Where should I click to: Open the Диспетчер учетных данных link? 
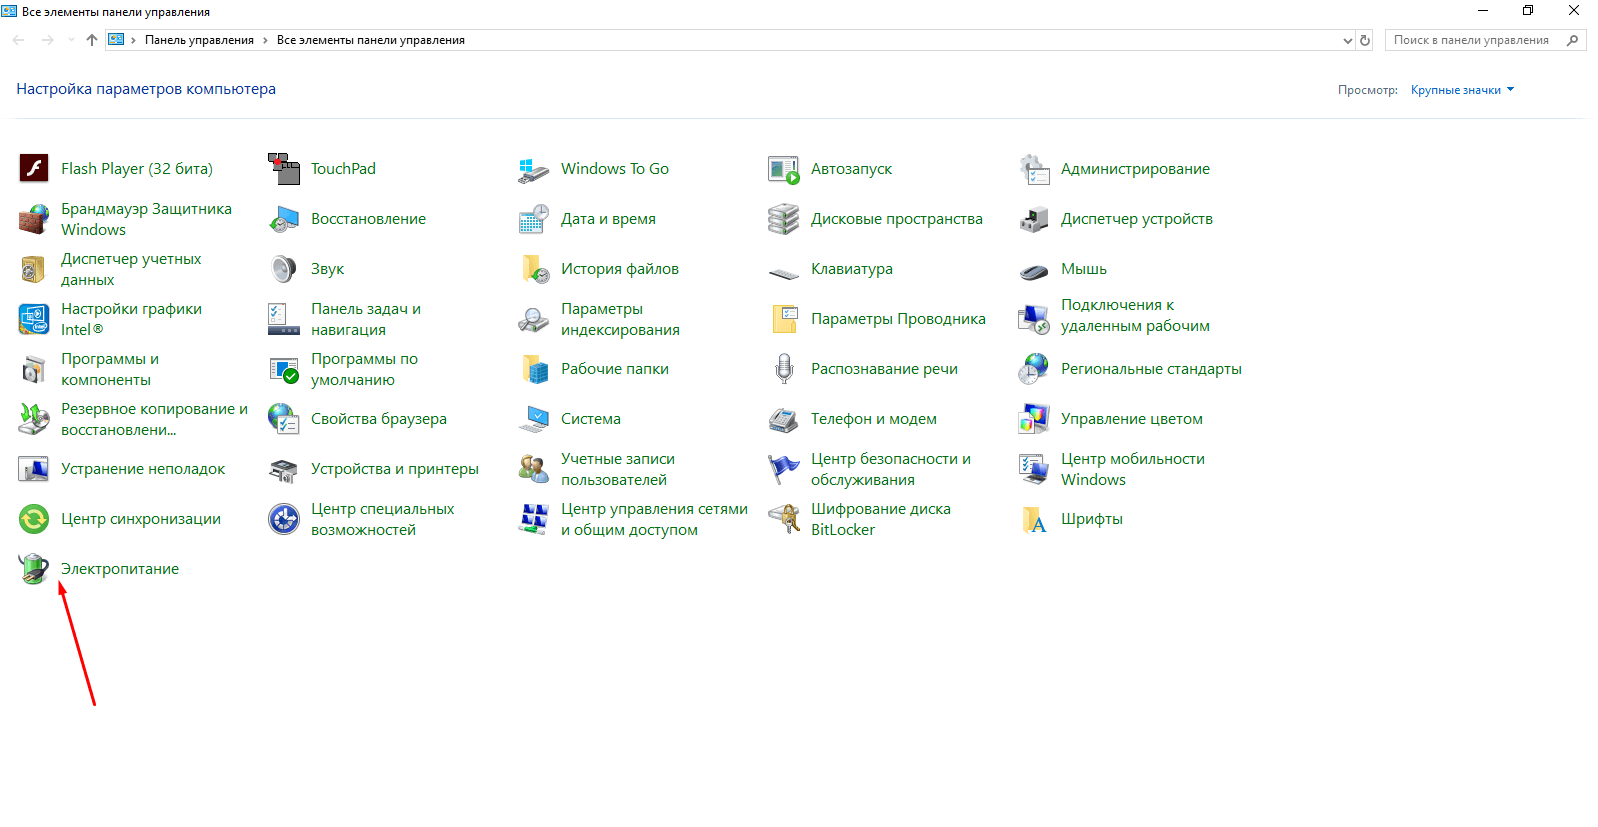131,269
